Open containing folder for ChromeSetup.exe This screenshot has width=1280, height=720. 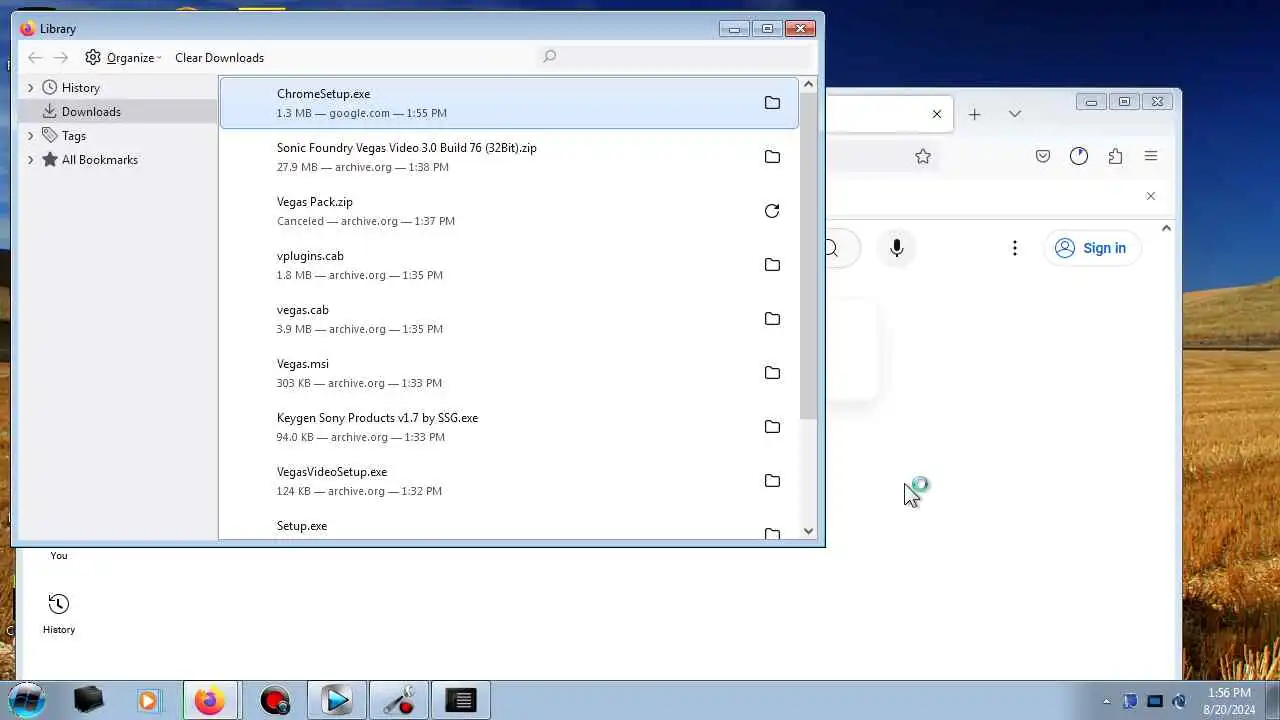pos(772,103)
